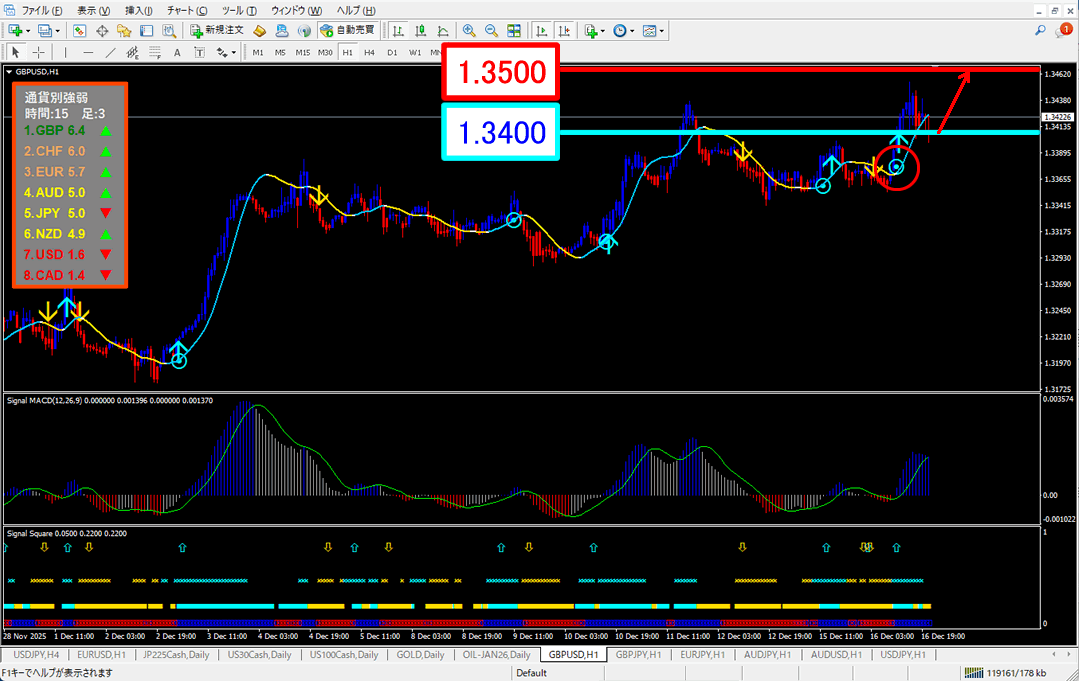This screenshot has width=1080, height=681.
Task: Select the trendline drawing tool
Action: click(111, 52)
